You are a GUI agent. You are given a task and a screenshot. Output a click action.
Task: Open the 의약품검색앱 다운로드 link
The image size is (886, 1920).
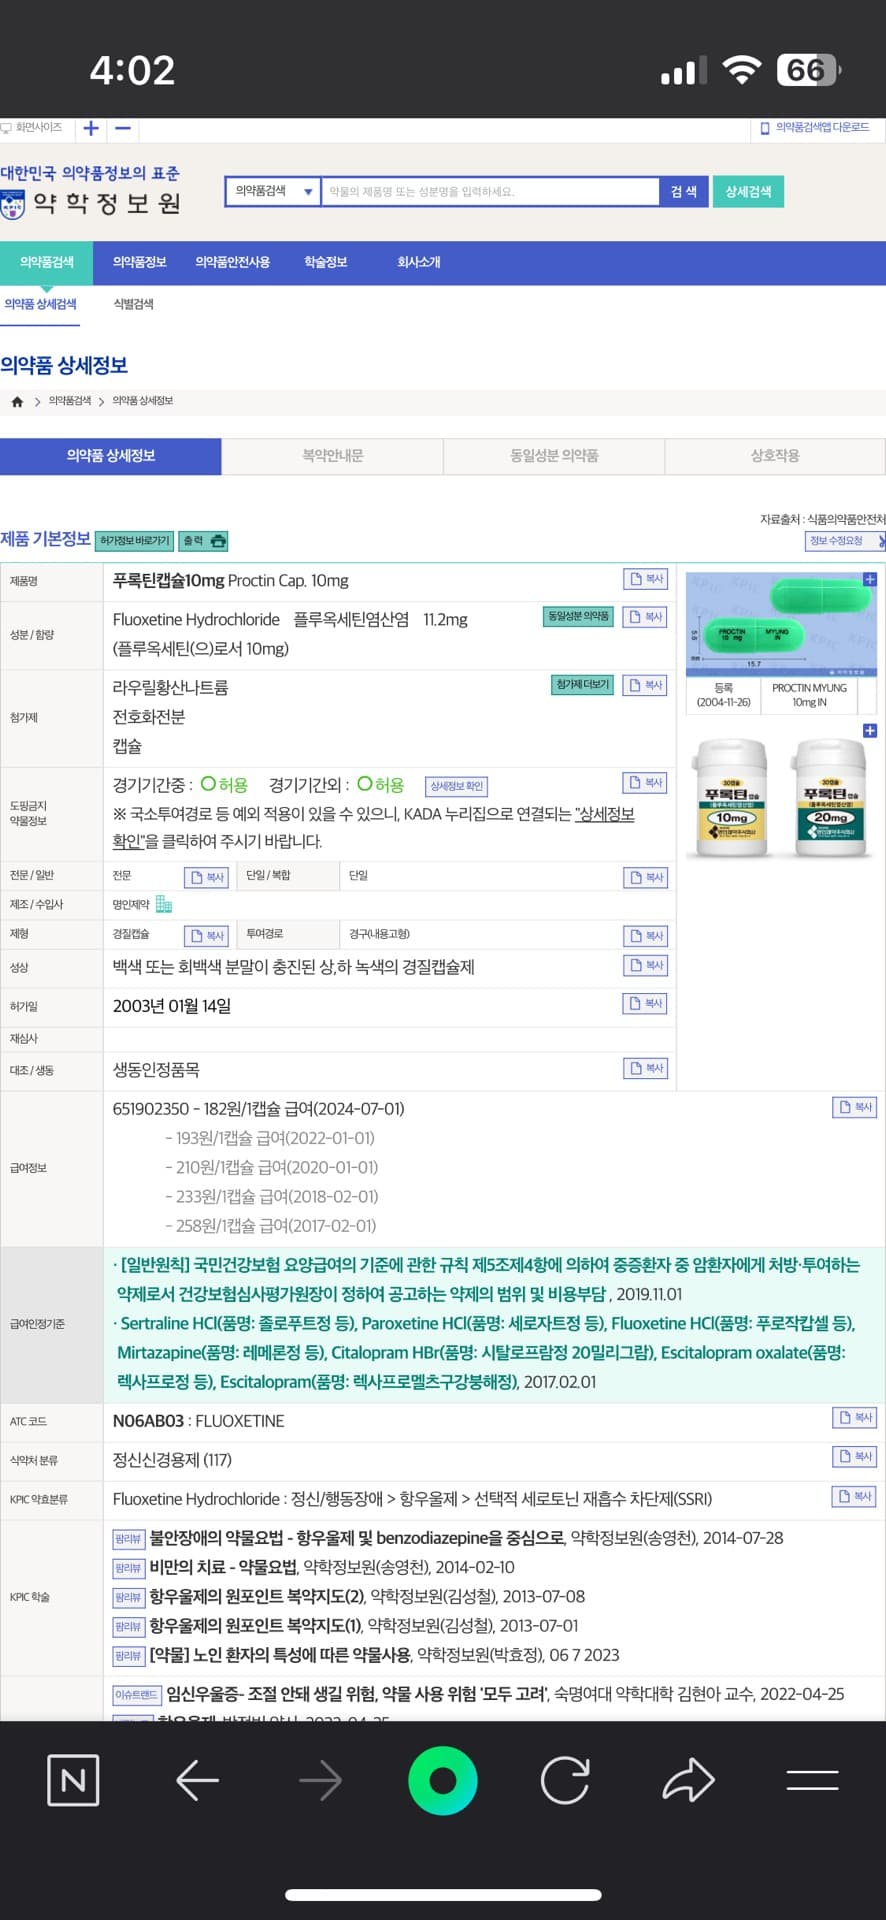click(x=815, y=128)
